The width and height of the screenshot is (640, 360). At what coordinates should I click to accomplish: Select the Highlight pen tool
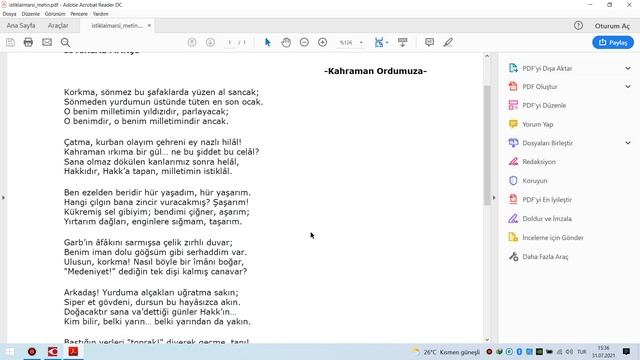(x=448, y=42)
